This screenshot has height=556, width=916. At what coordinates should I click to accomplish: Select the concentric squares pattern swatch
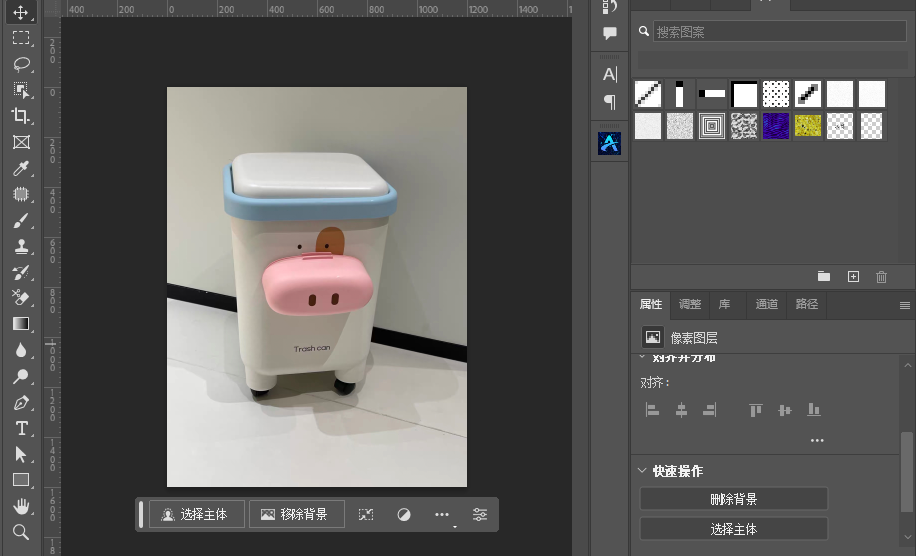point(712,126)
